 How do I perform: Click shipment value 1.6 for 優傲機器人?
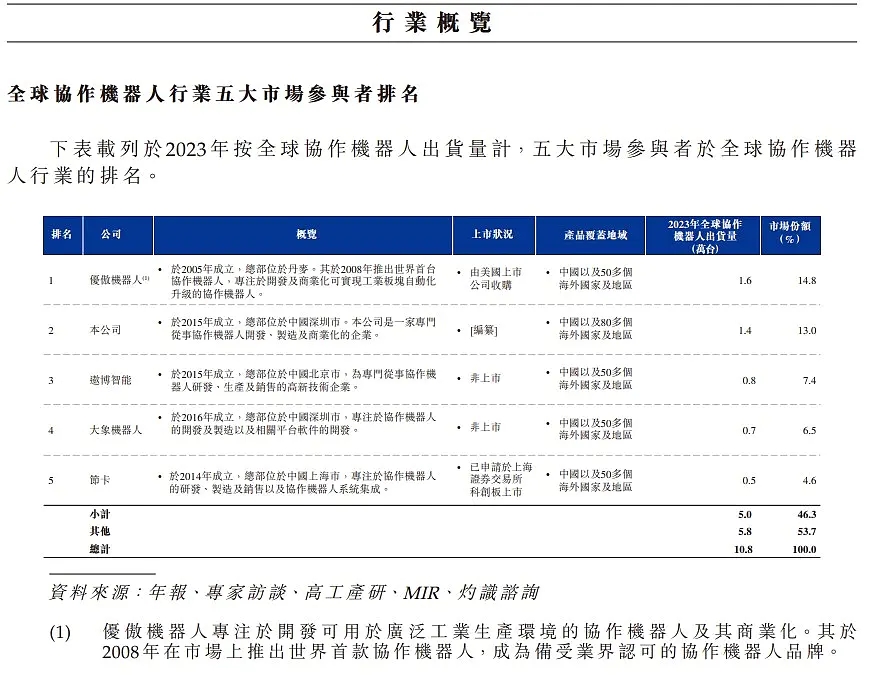point(745,281)
